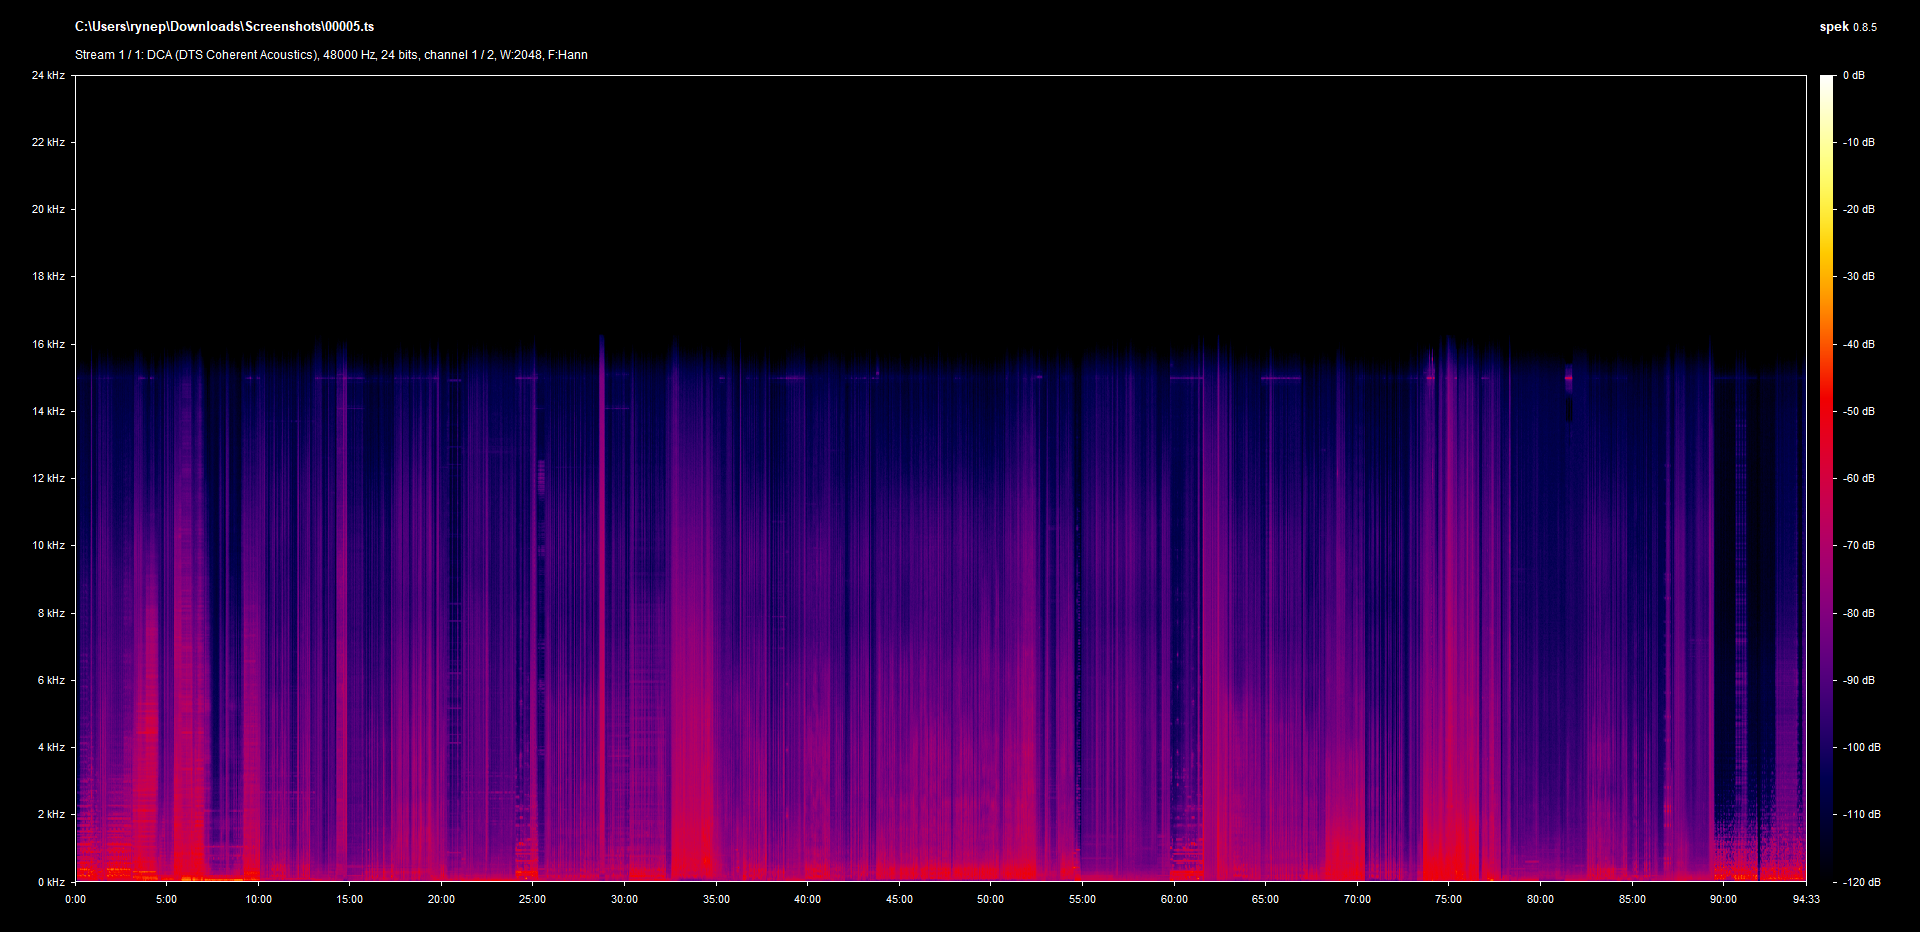Click the 16 kHz frequency axis label

(x=48, y=344)
